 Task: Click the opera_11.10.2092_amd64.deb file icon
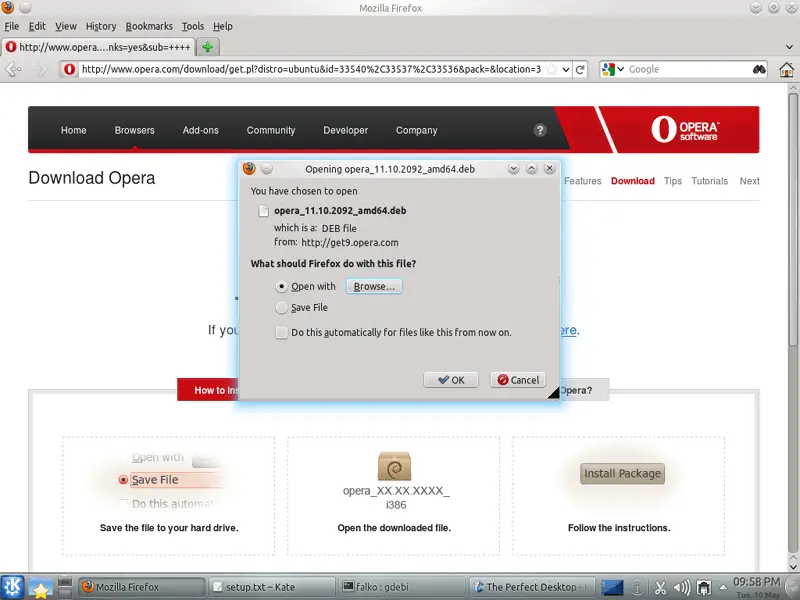tap(263, 211)
